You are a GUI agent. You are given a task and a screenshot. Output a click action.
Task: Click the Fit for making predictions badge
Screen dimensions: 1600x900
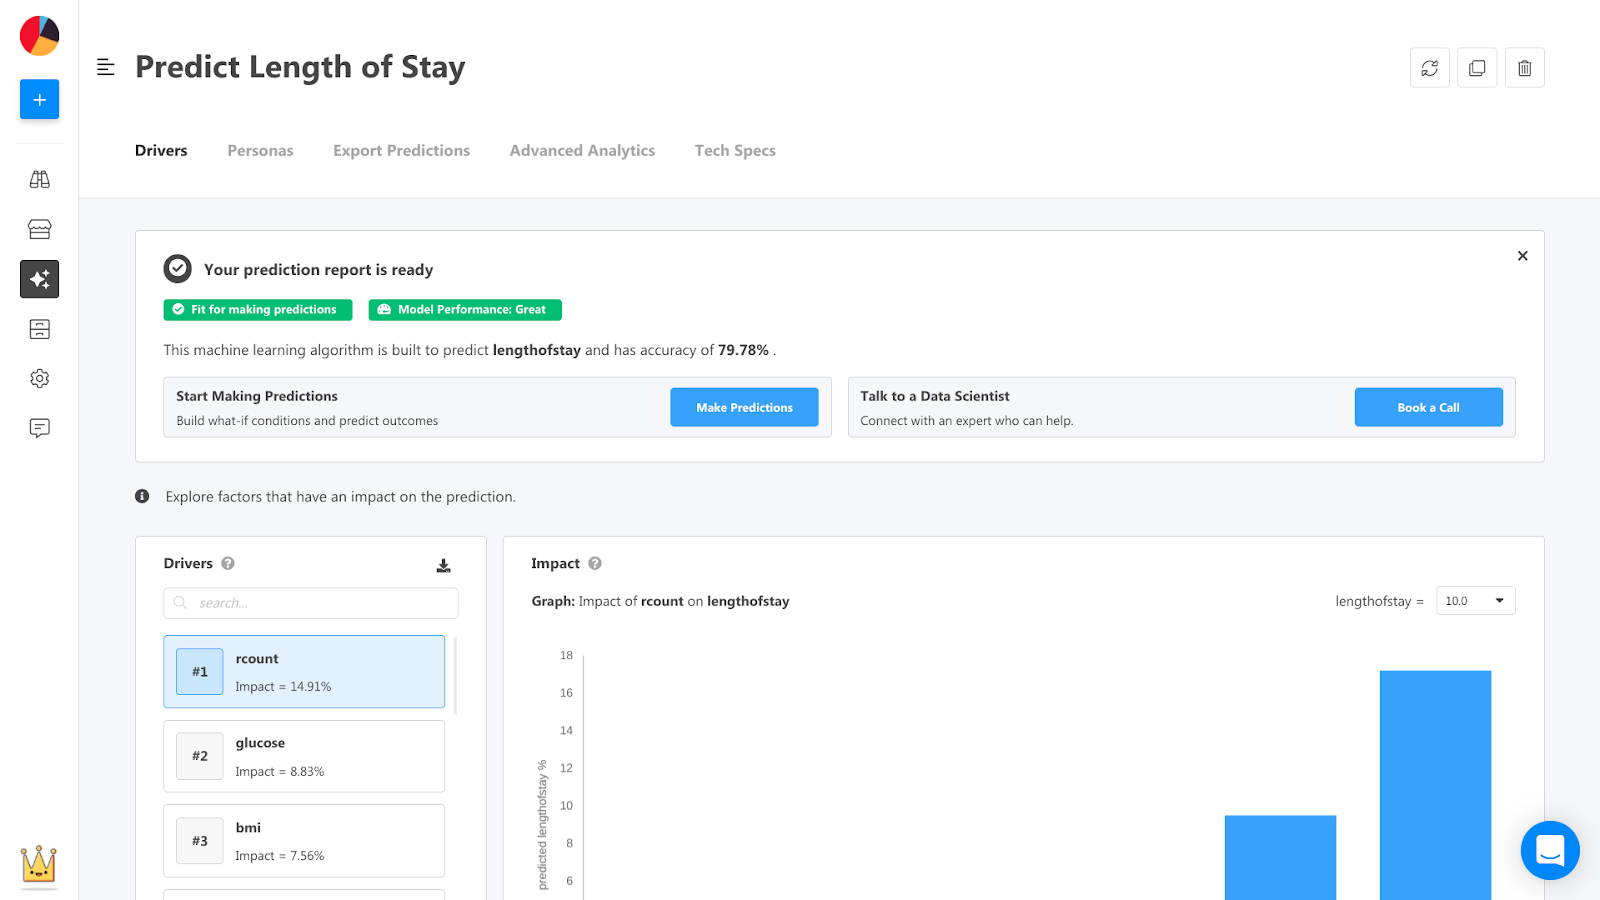tap(258, 310)
